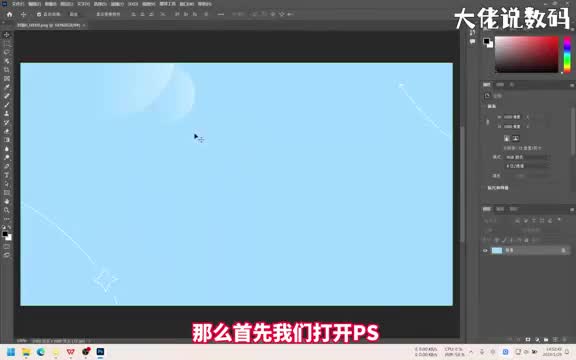The height and width of the screenshot is (360, 576).
Task: Click the canvas height input field
Action: (512, 126)
